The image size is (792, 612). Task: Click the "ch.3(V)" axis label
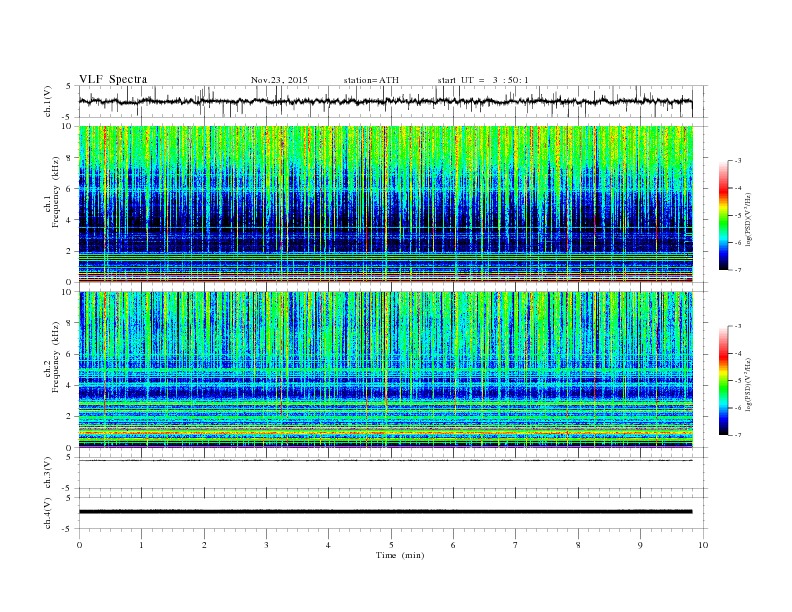pyautogui.click(x=48, y=473)
